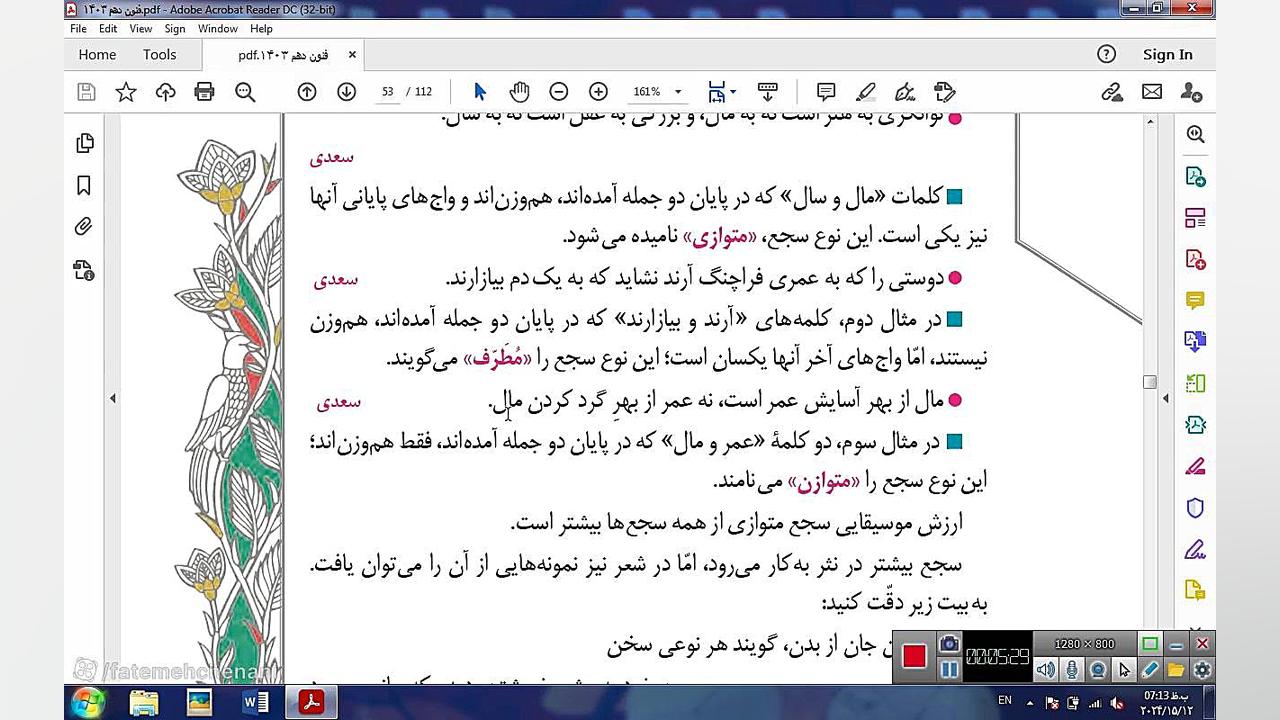1280x720 pixels.
Task: Click the green recording area selector
Action: [1150, 644]
